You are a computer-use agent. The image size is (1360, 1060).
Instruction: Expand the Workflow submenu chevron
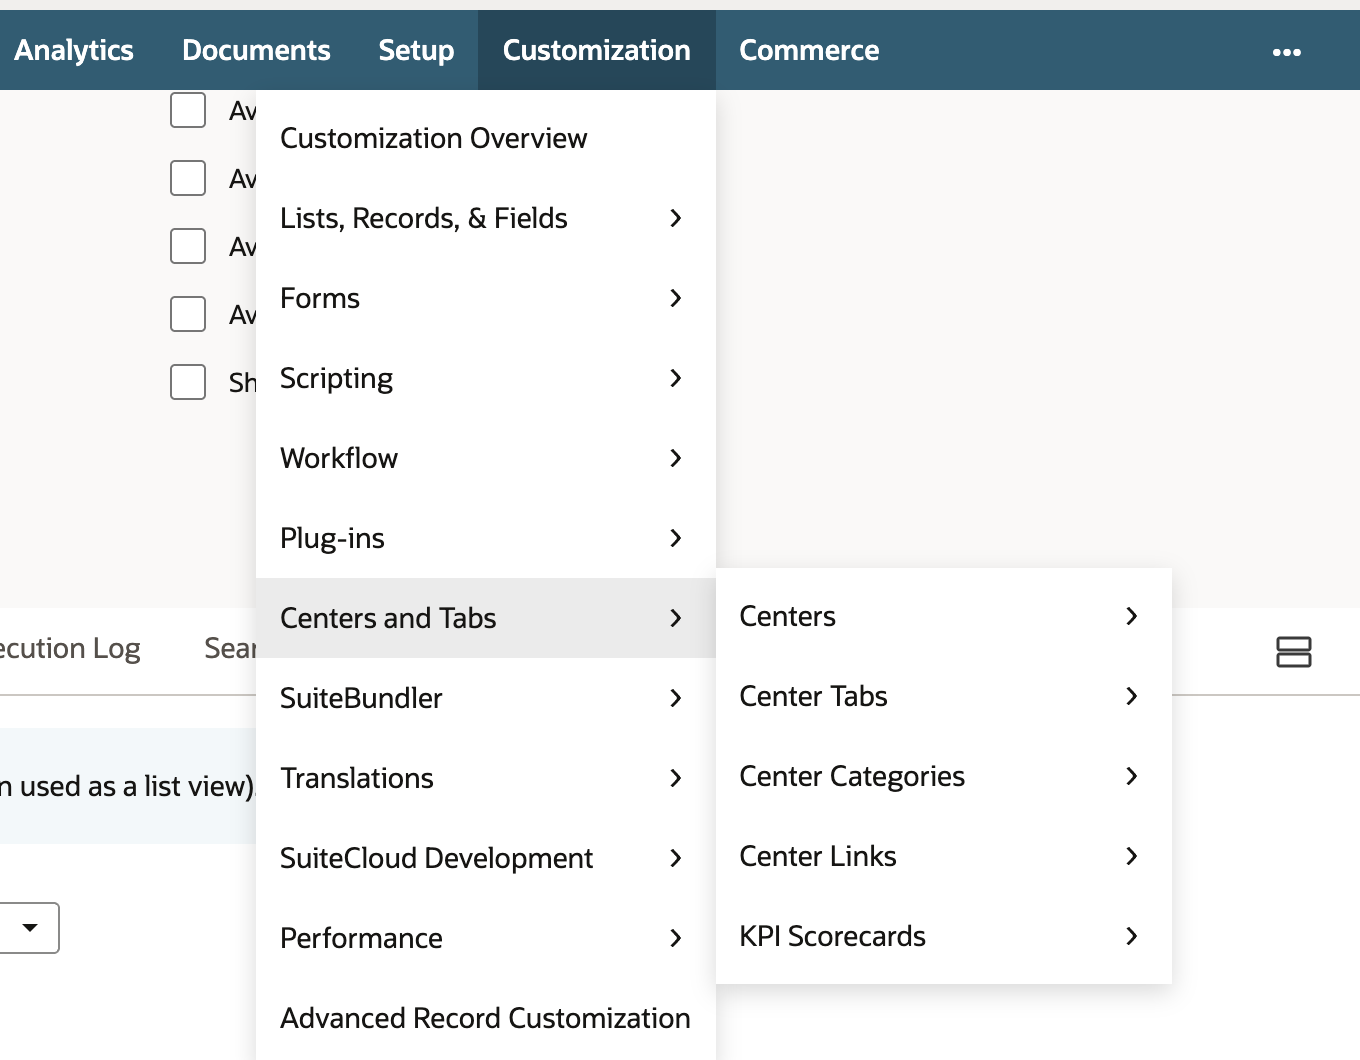pos(676,458)
